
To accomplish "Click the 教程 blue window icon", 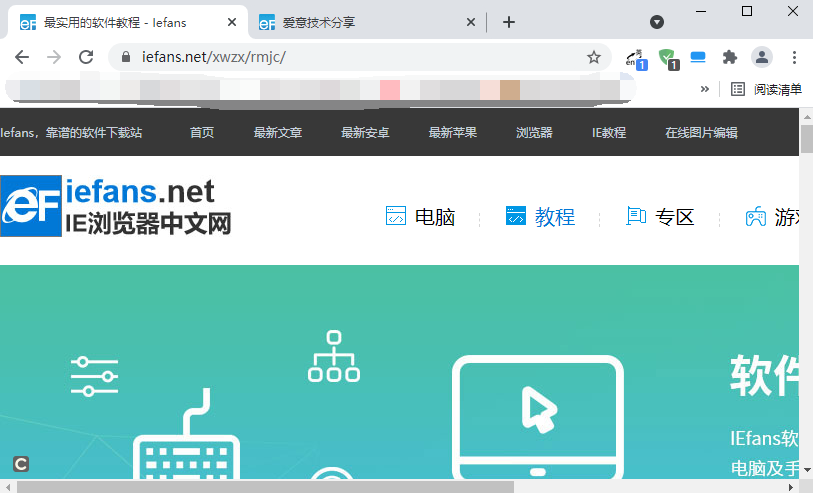I will point(516,216).
